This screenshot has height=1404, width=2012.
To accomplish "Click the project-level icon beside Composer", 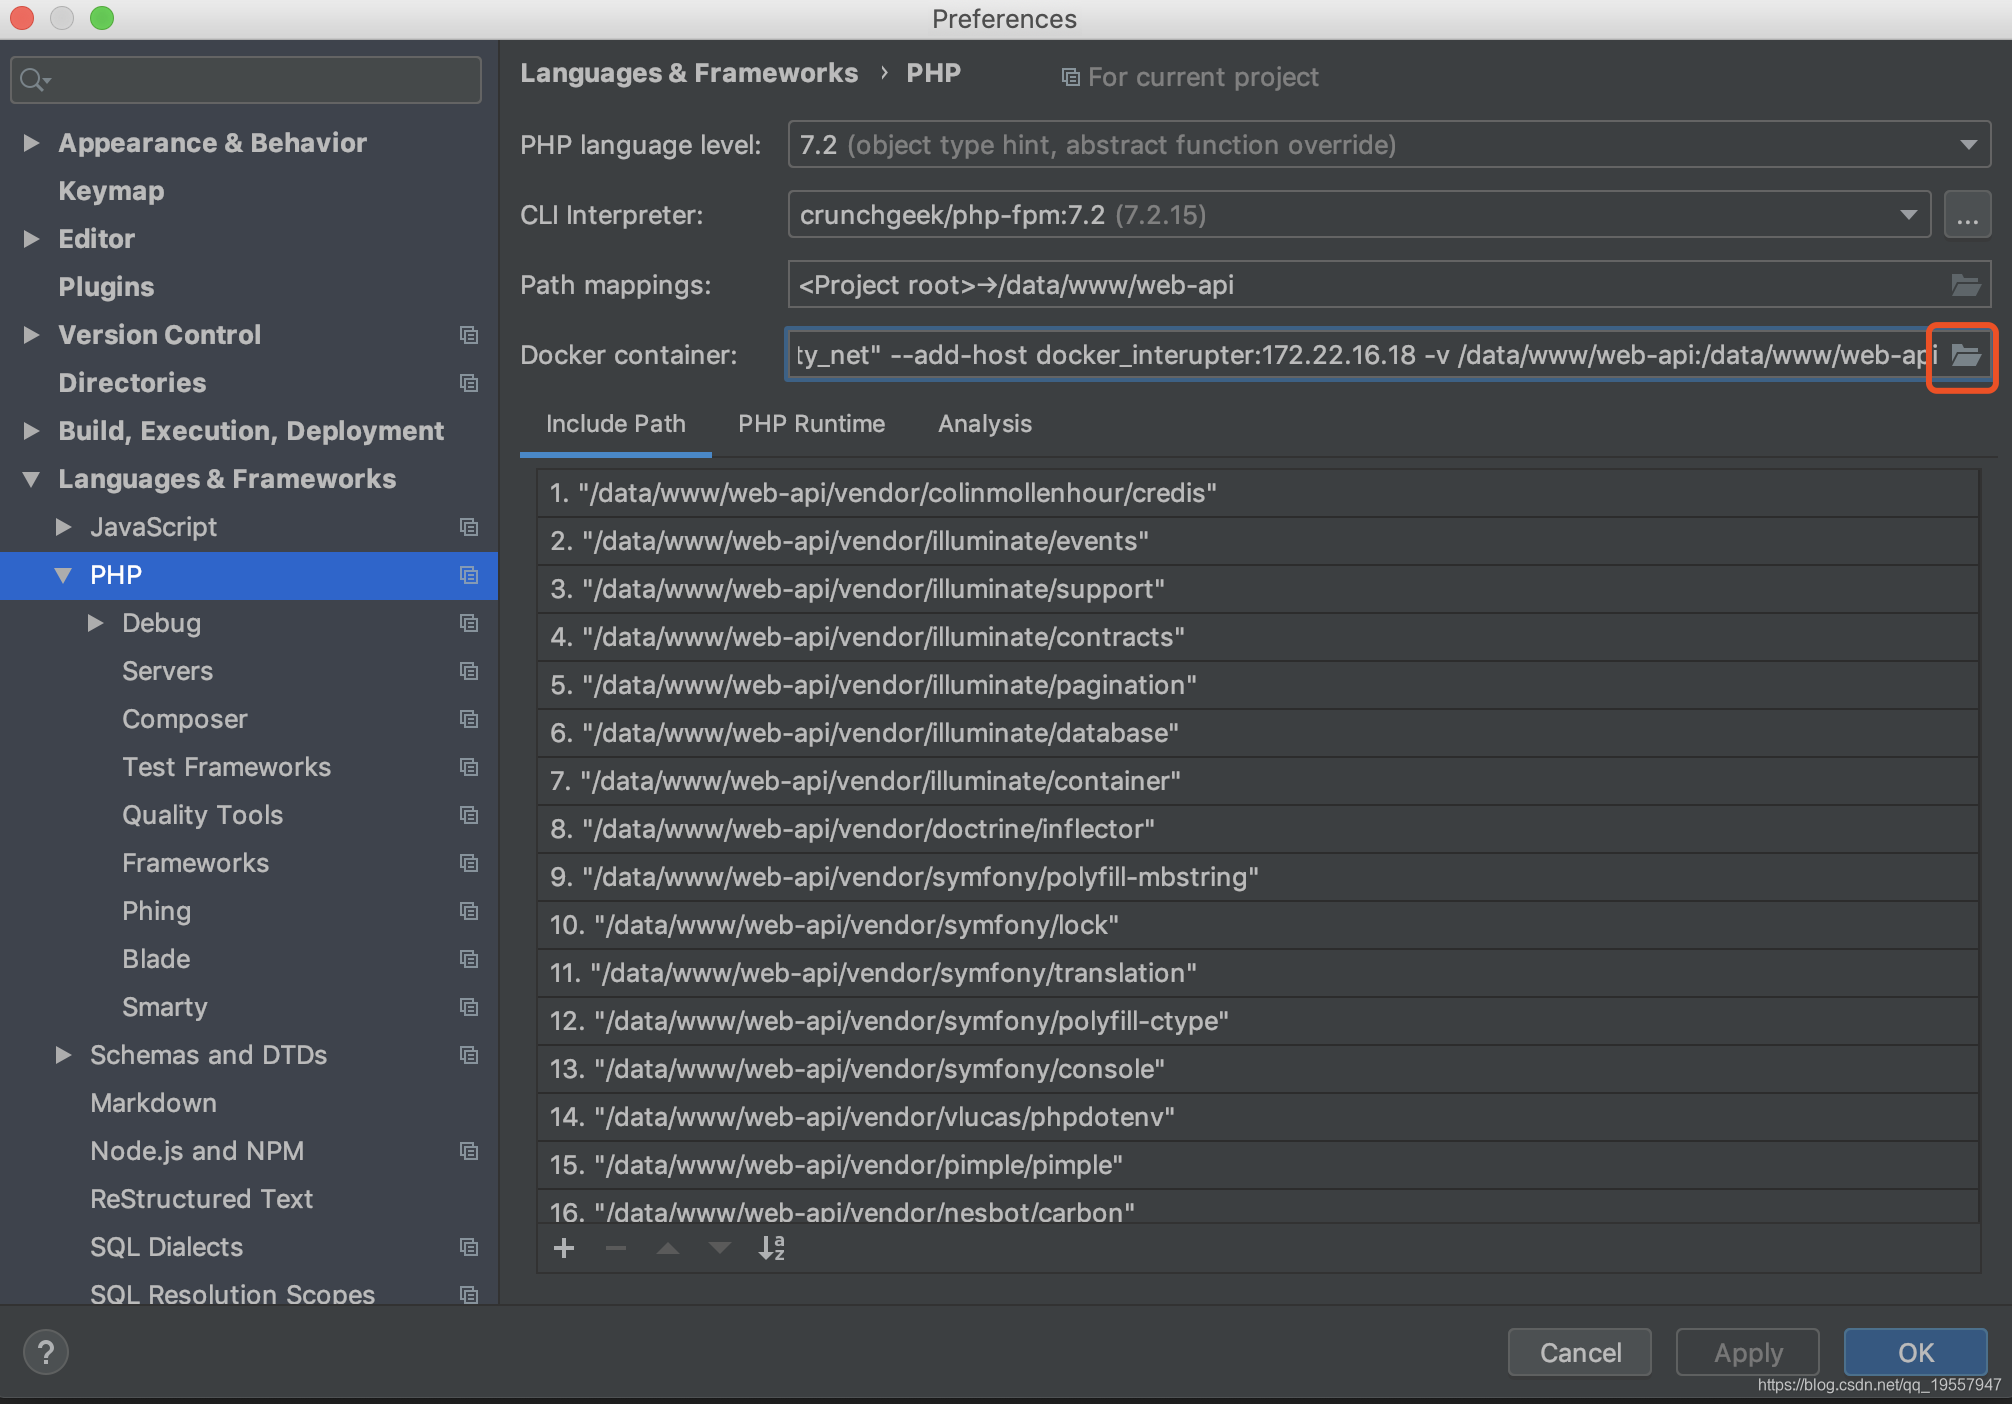I will click(469, 719).
